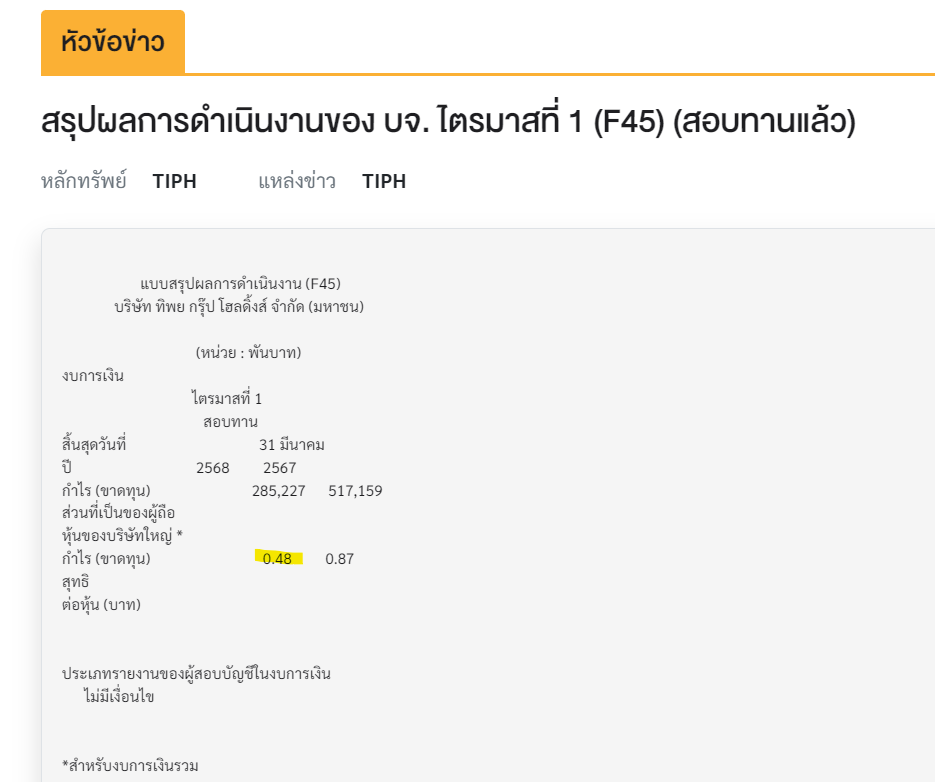Click the ส่วนที่เป็นของผู้ถือ line
The width and height of the screenshot is (935, 782).
click(118, 513)
